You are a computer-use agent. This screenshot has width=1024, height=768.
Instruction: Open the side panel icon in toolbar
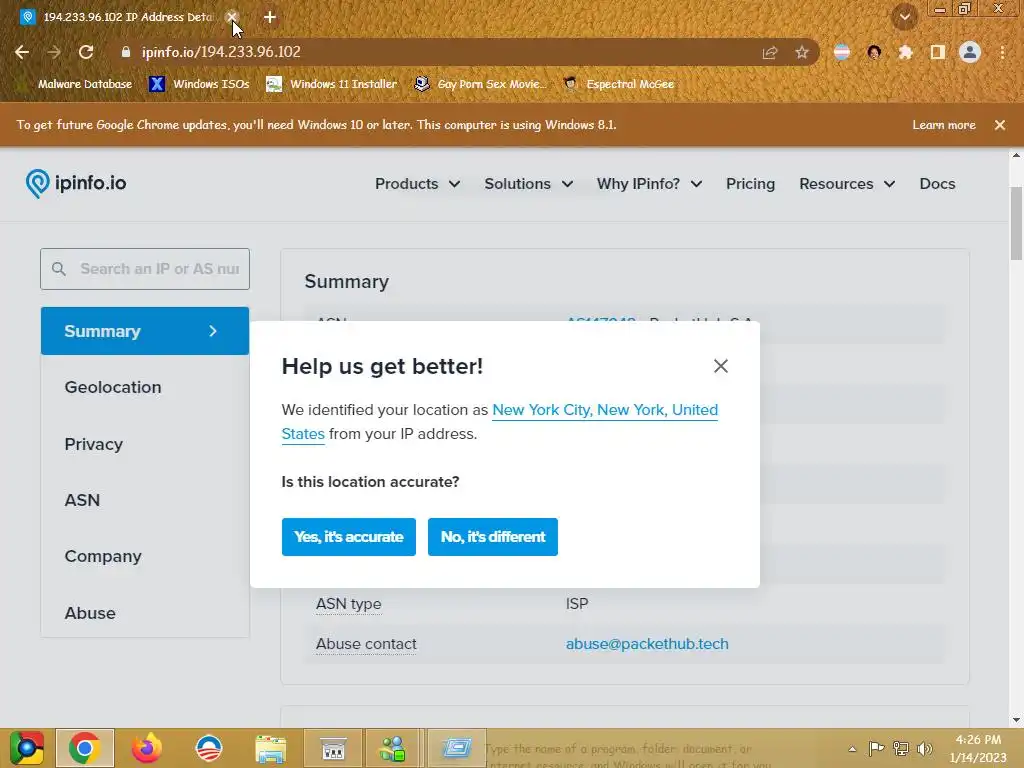pyautogui.click(x=938, y=52)
